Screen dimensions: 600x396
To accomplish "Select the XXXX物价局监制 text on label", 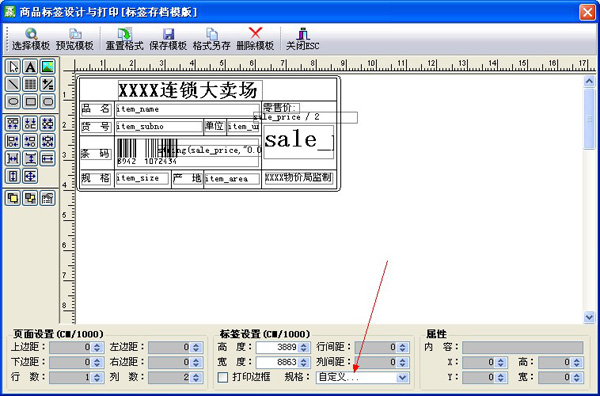I will 298,178.
